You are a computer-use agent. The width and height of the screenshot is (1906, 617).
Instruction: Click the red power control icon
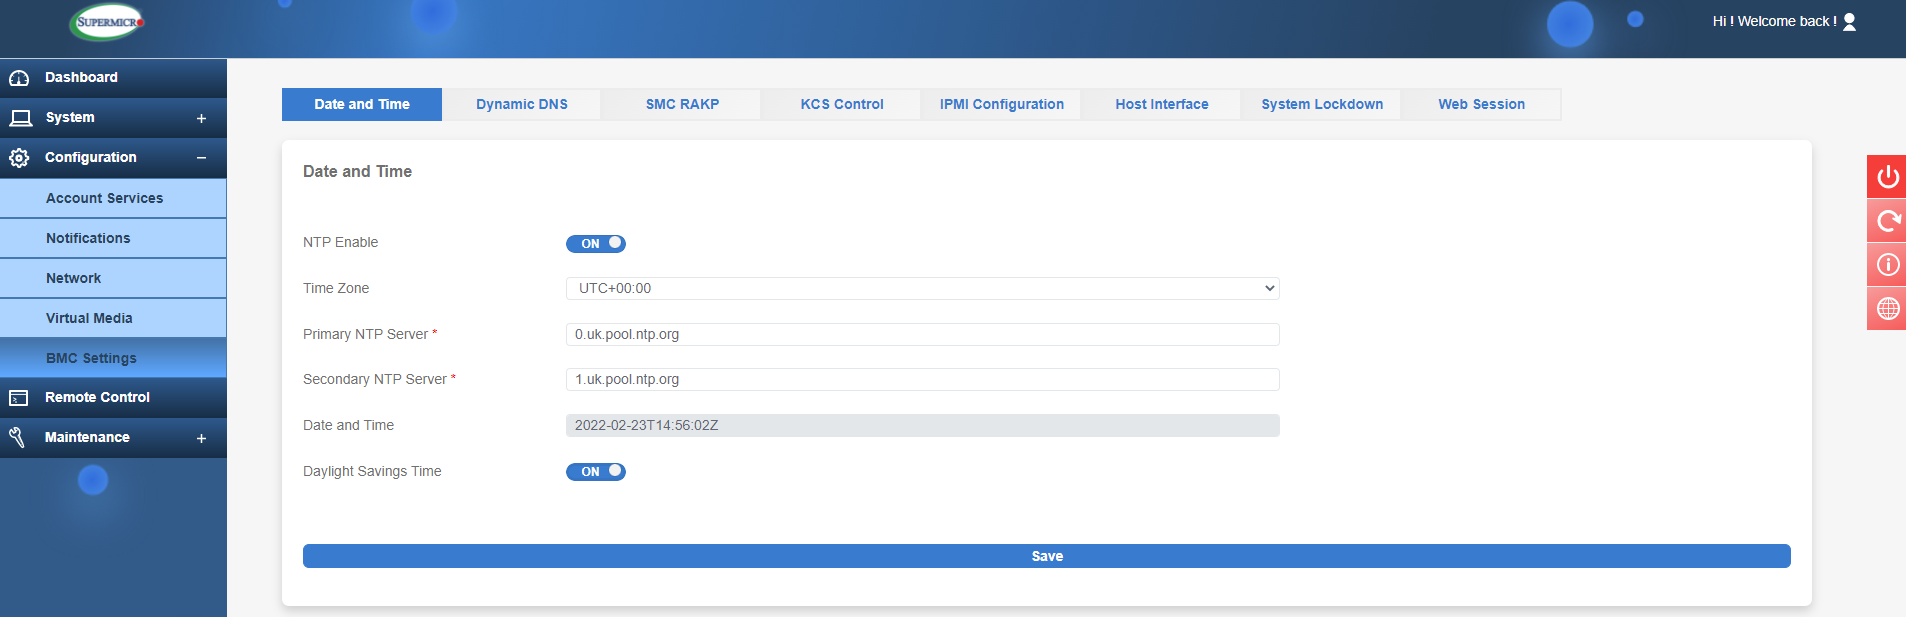[1887, 177]
